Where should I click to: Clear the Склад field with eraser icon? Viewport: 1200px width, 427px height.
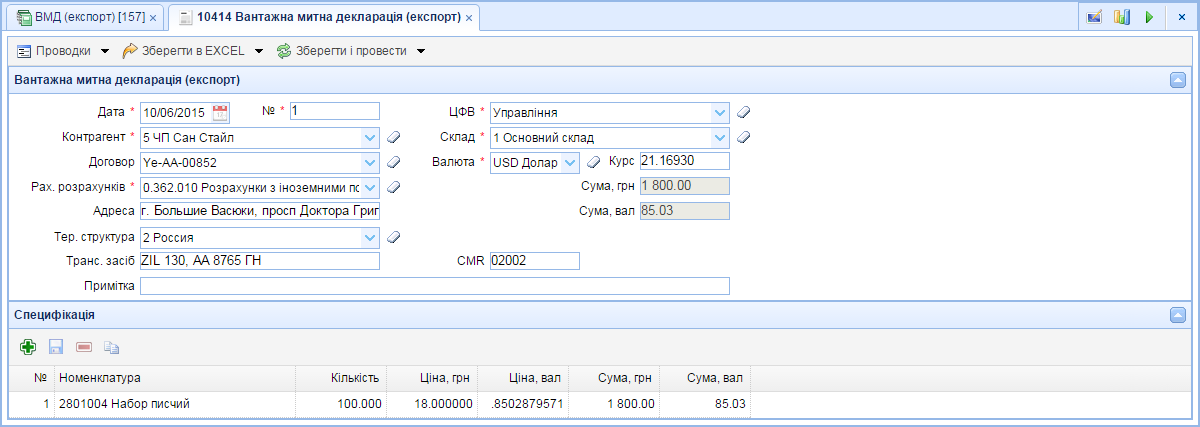click(743, 137)
